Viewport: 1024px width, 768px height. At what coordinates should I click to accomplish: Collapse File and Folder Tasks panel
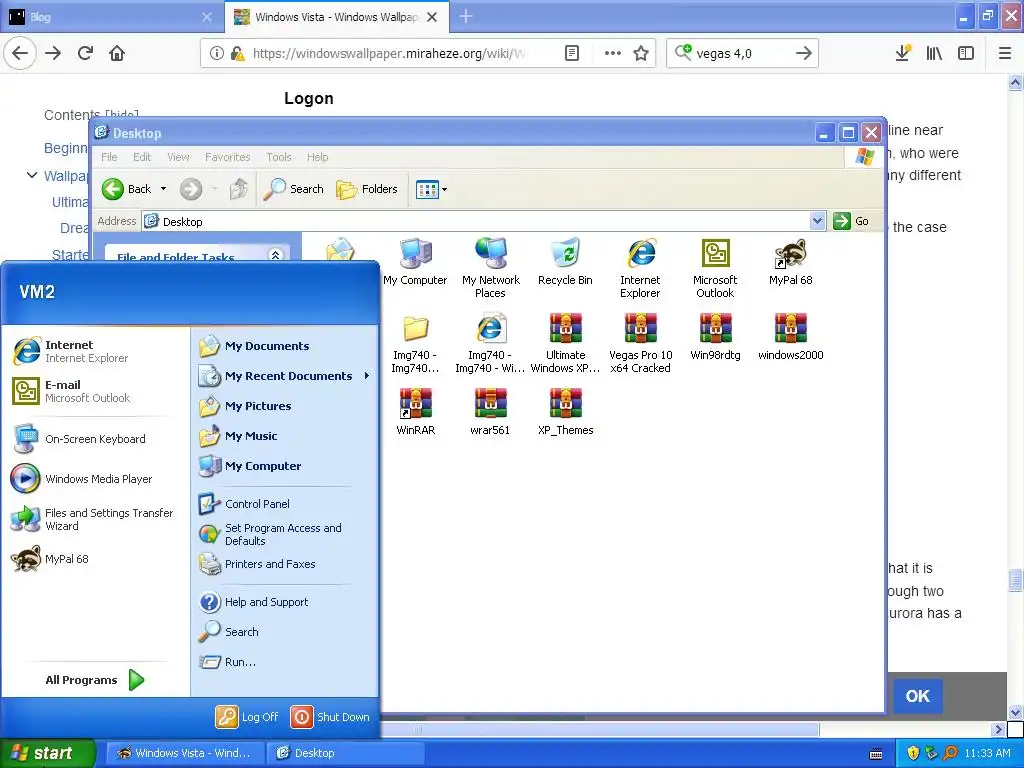coord(275,255)
